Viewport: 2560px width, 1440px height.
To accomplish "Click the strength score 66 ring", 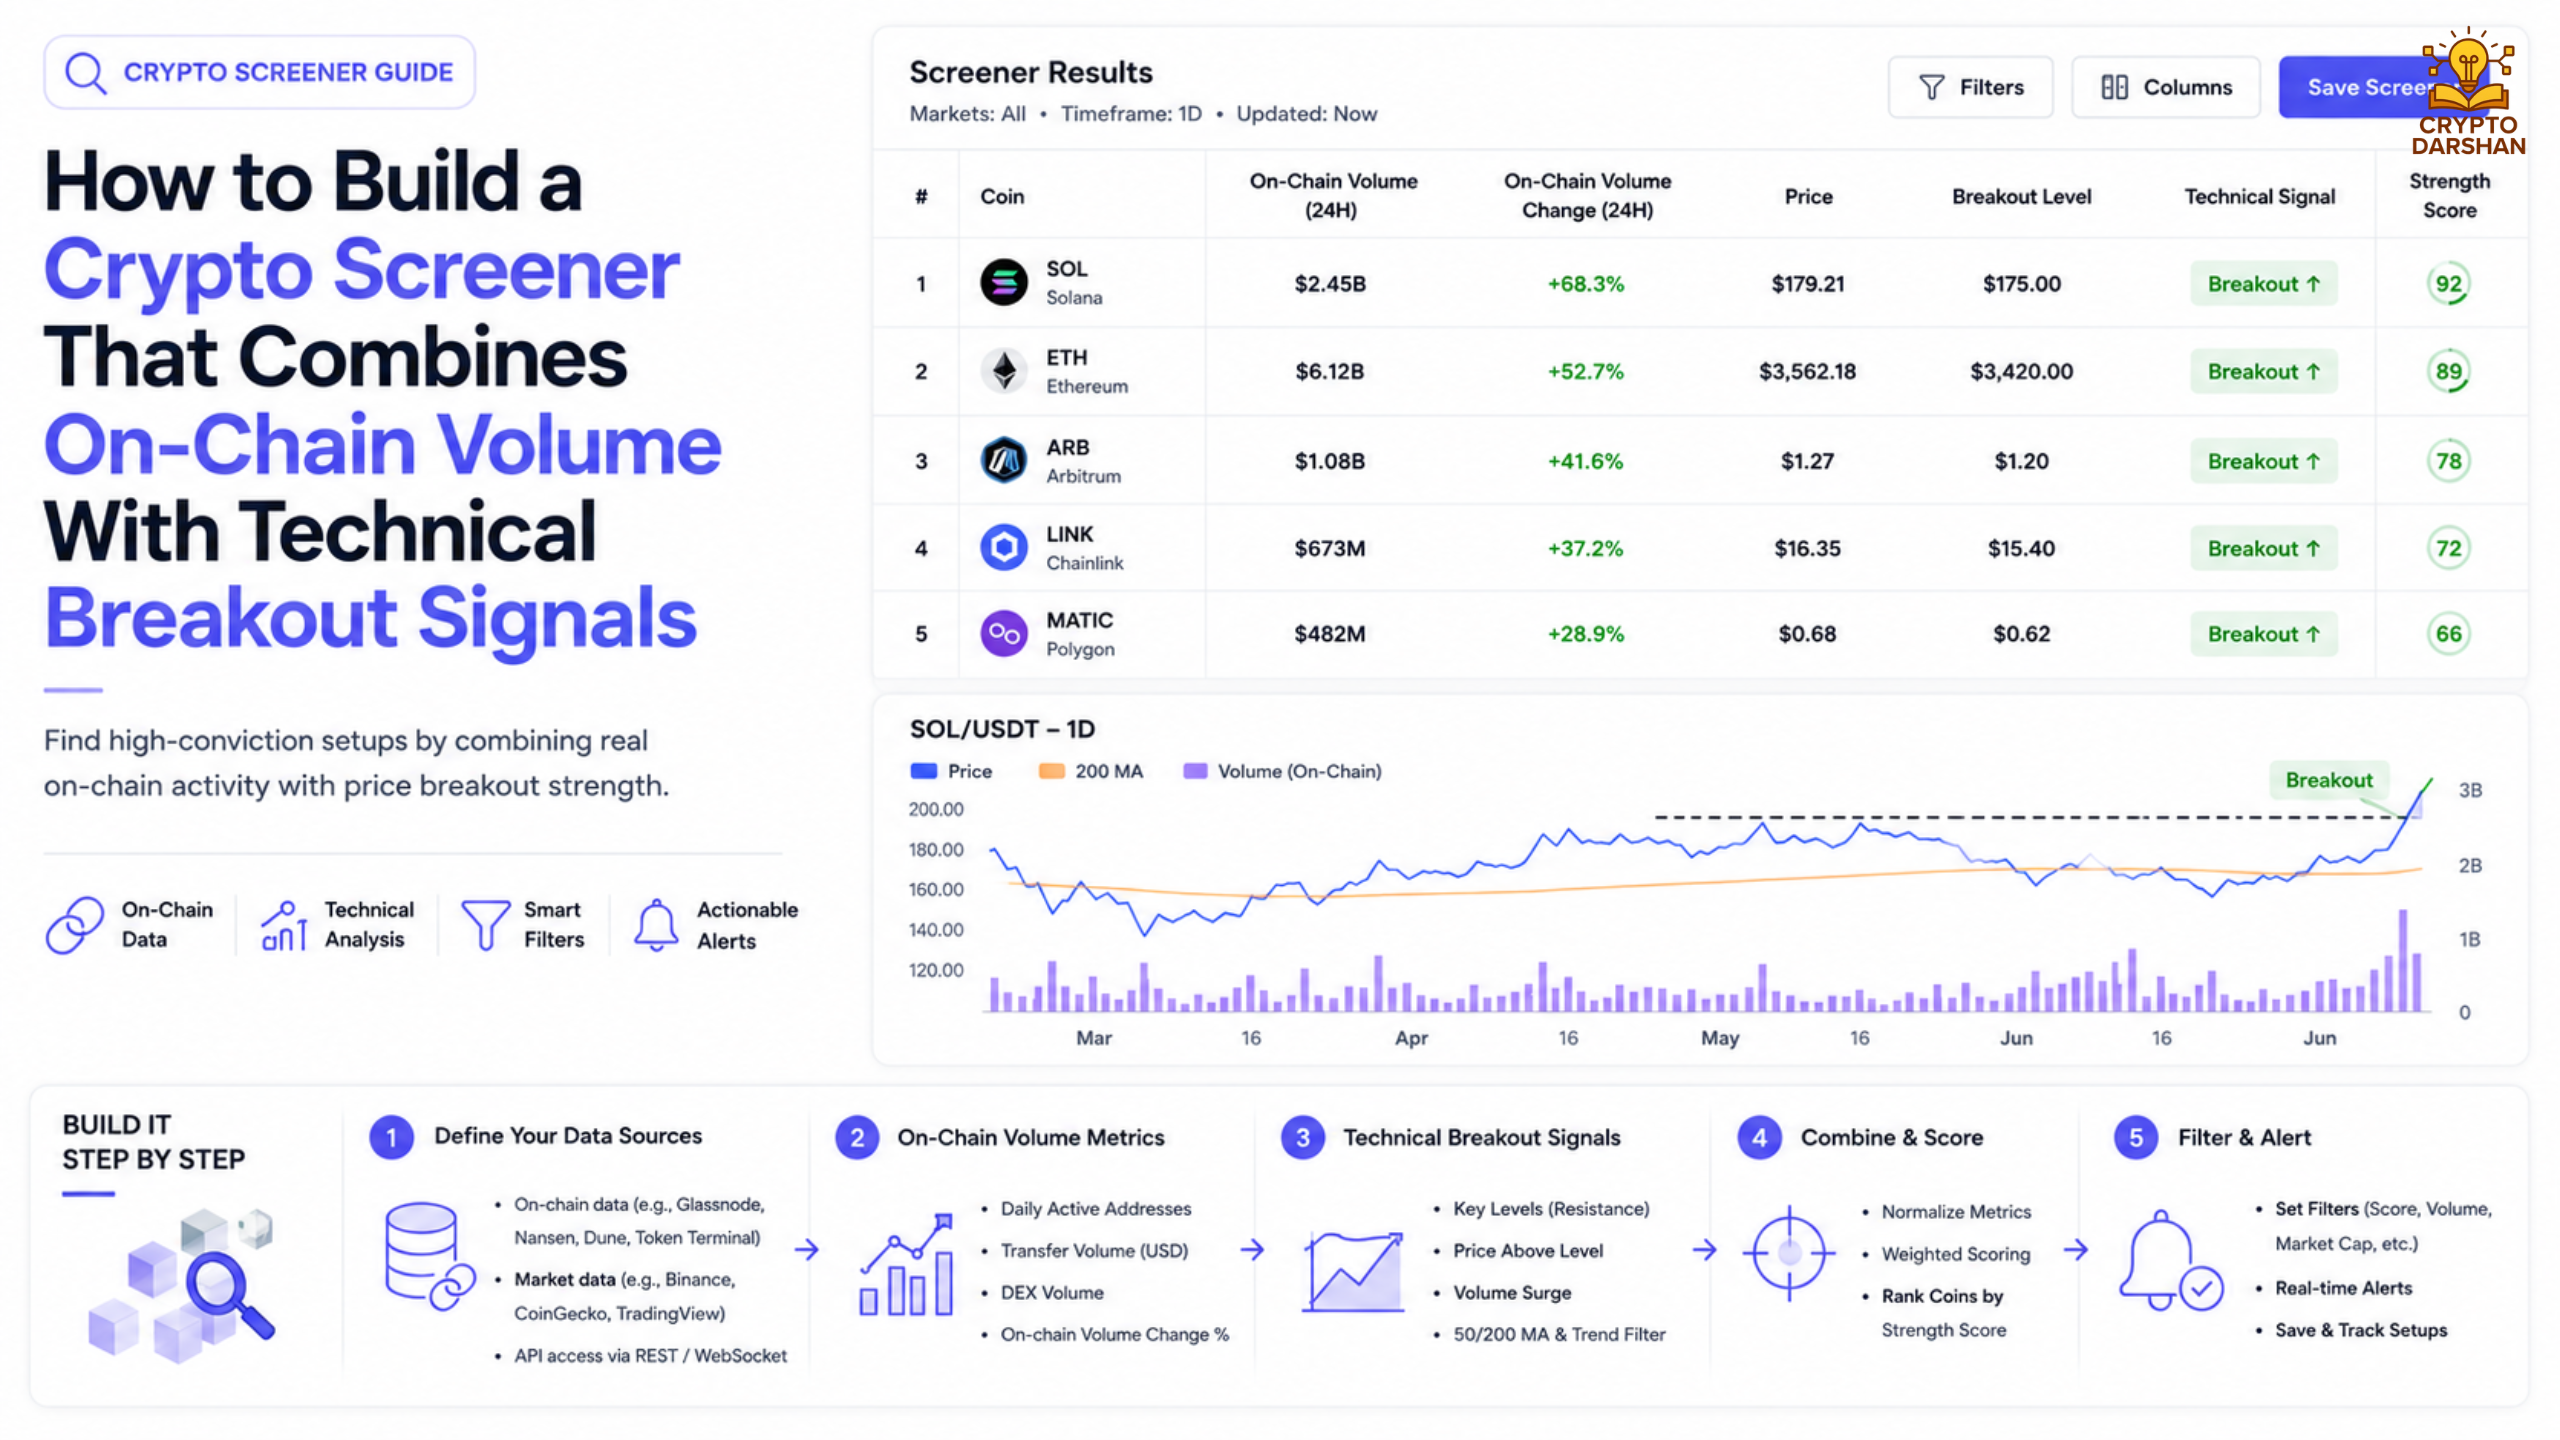I will tap(2449, 634).
